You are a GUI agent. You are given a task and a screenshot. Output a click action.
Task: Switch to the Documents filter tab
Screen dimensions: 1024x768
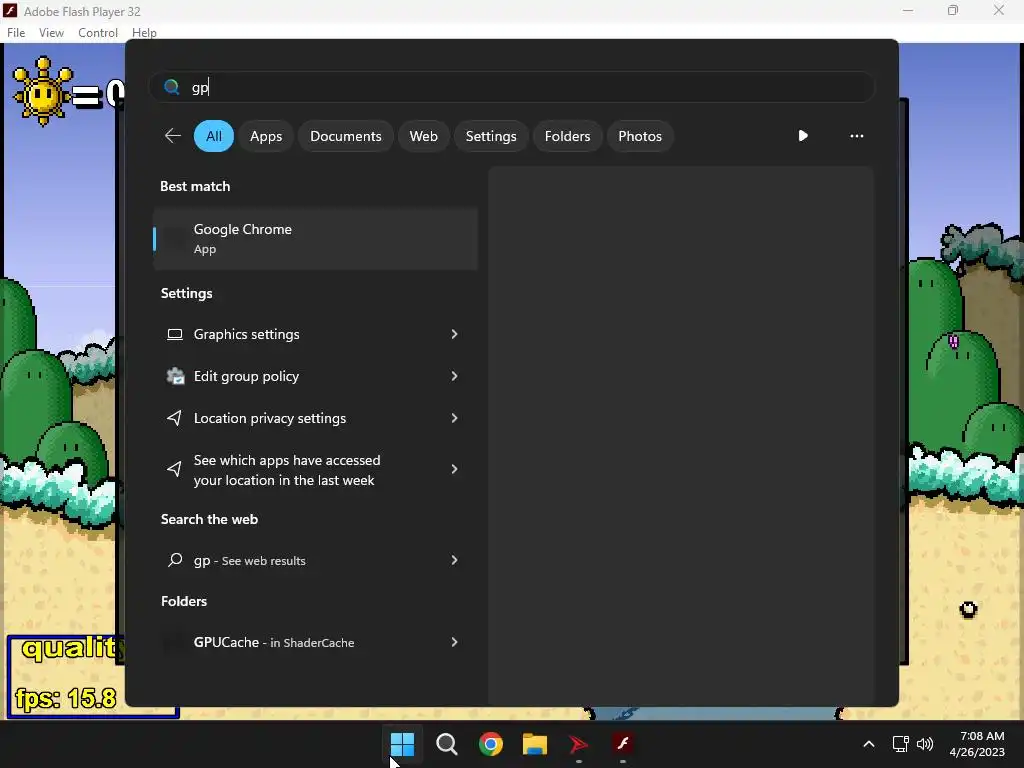click(345, 136)
